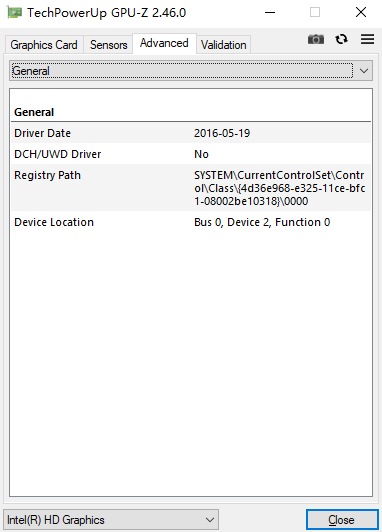Click the refresh arrows icon
382x532 pixels.
(x=341, y=39)
